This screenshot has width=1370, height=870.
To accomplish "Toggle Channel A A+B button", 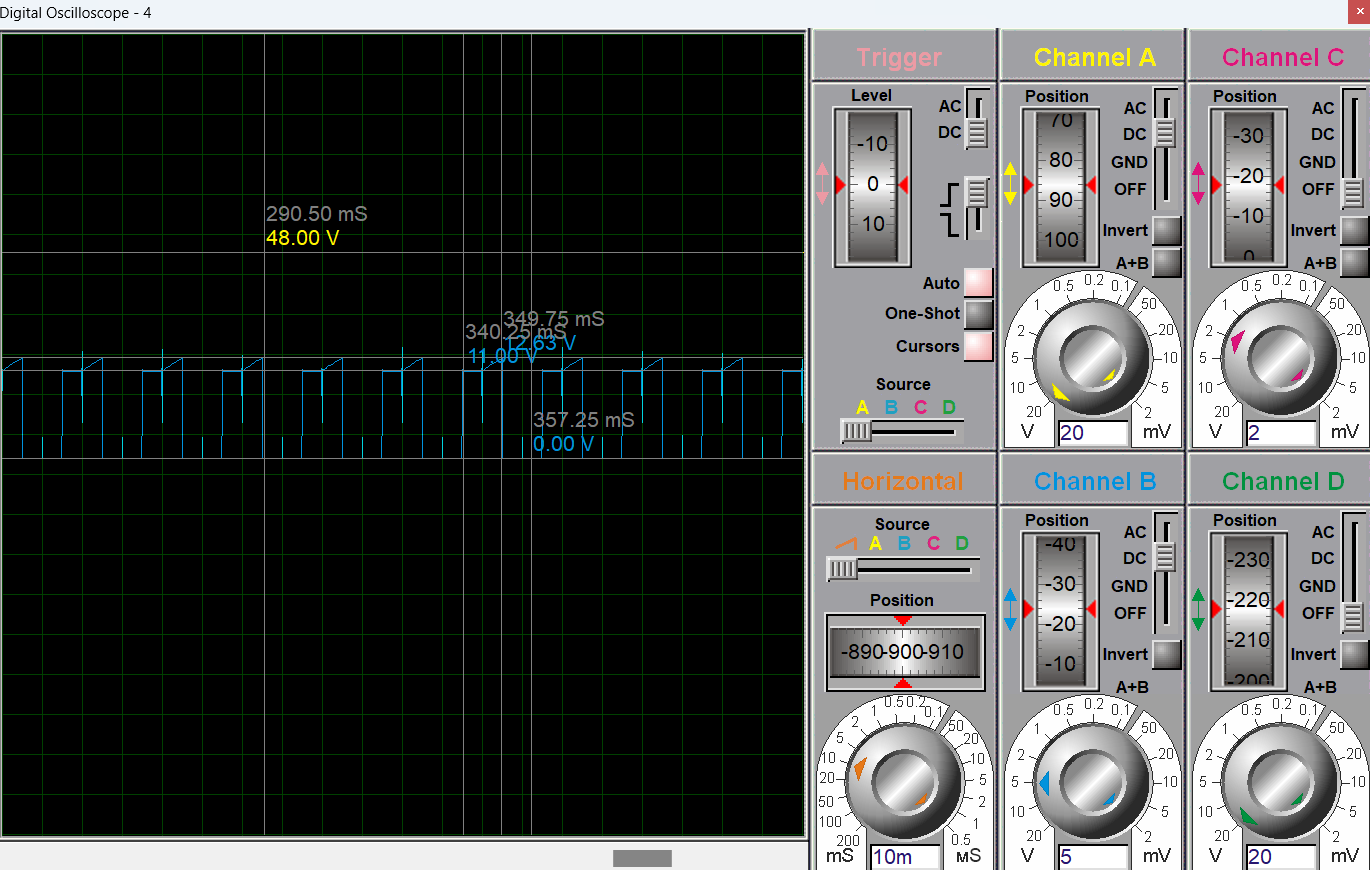I will pyautogui.click(x=1166, y=263).
